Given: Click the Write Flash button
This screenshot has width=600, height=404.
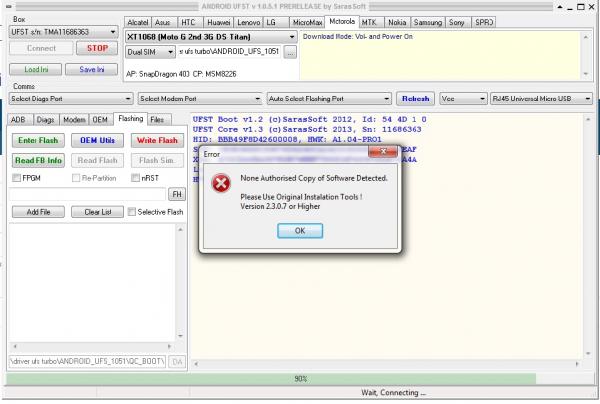Looking at the screenshot, I should (x=157, y=140).
